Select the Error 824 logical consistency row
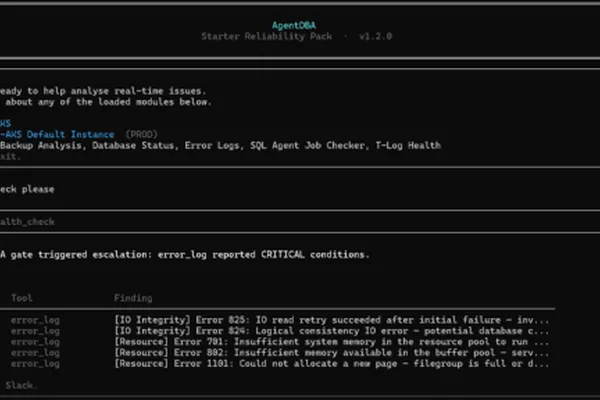 pyautogui.click(x=280, y=331)
